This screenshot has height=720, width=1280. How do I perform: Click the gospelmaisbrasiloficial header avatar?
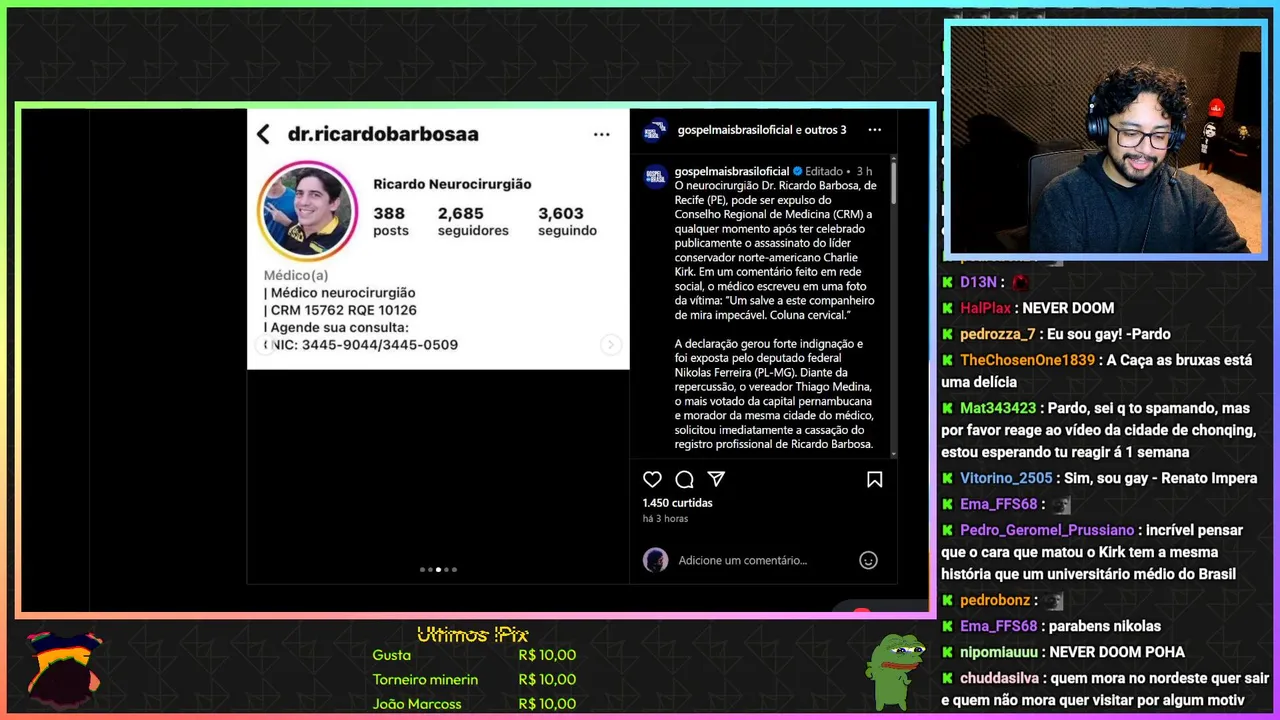coord(655,130)
